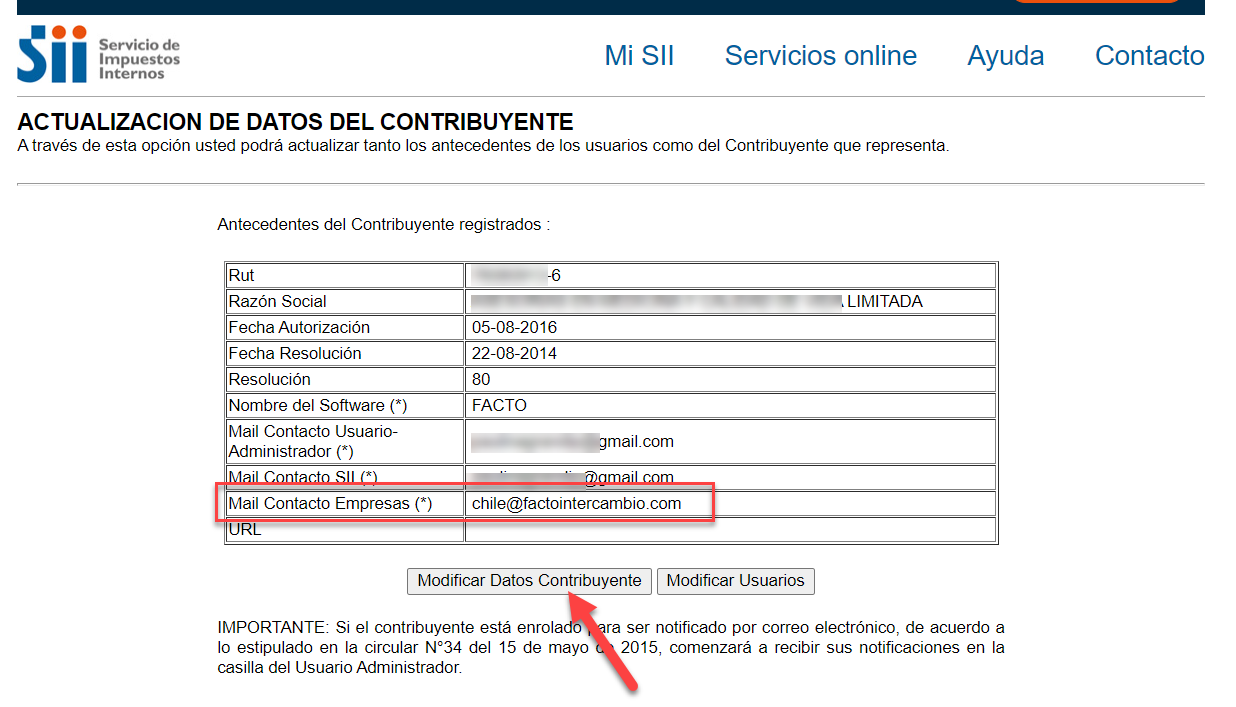The image size is (1236, 707).
Task: Select the Fecha Resolución date 22-08-2014
Action: pos(514,353)
